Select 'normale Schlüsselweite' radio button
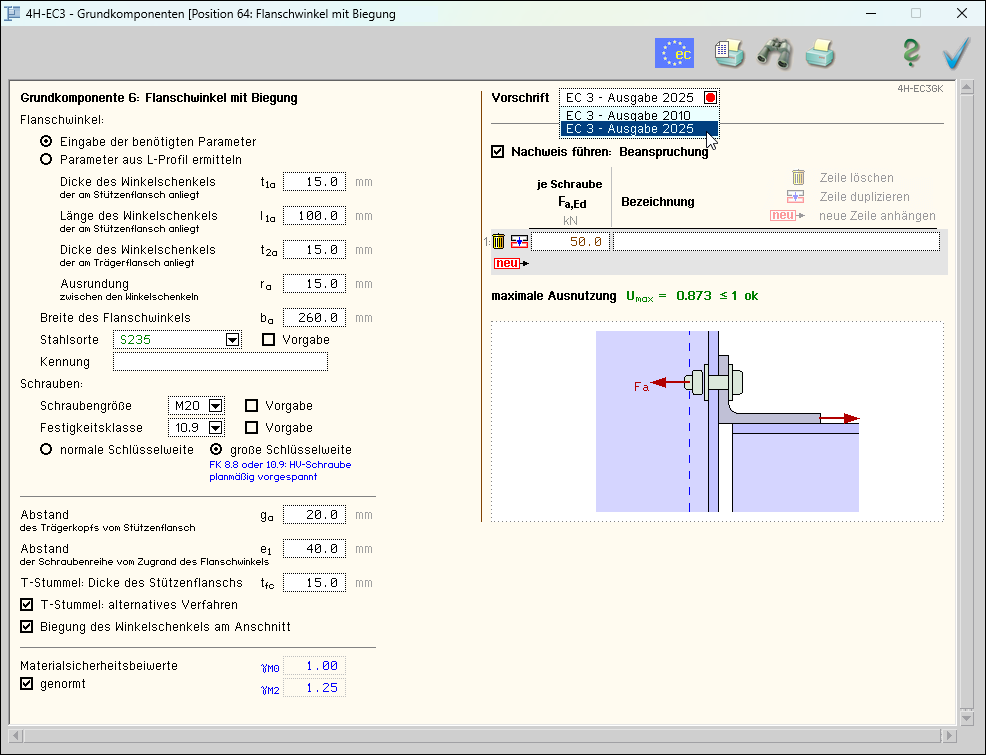 coord(46,450)
